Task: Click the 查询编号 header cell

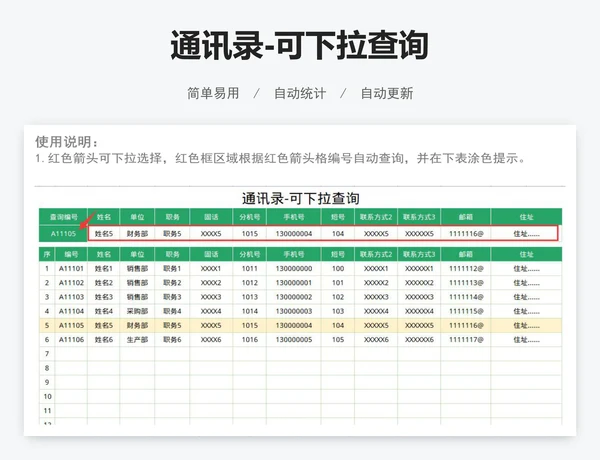Action: [x=64, y=217]
